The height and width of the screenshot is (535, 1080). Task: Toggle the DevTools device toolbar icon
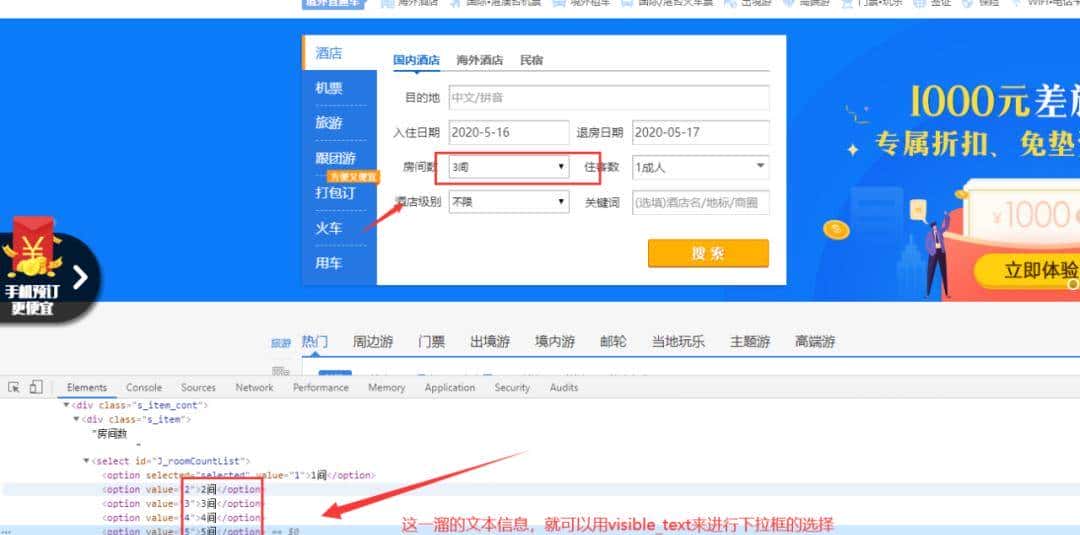(x=36, y=387)
